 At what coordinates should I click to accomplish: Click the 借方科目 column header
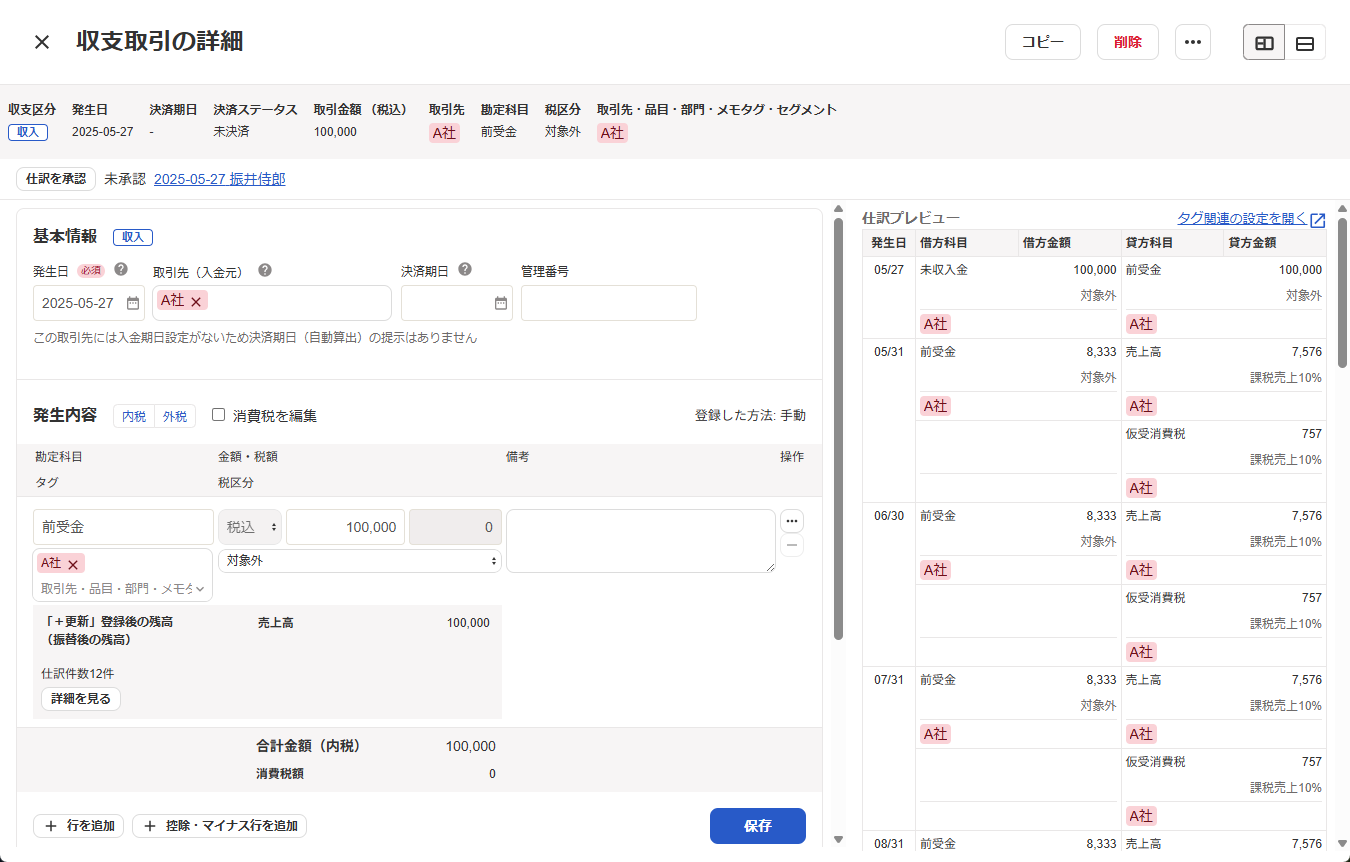[967, 243]
